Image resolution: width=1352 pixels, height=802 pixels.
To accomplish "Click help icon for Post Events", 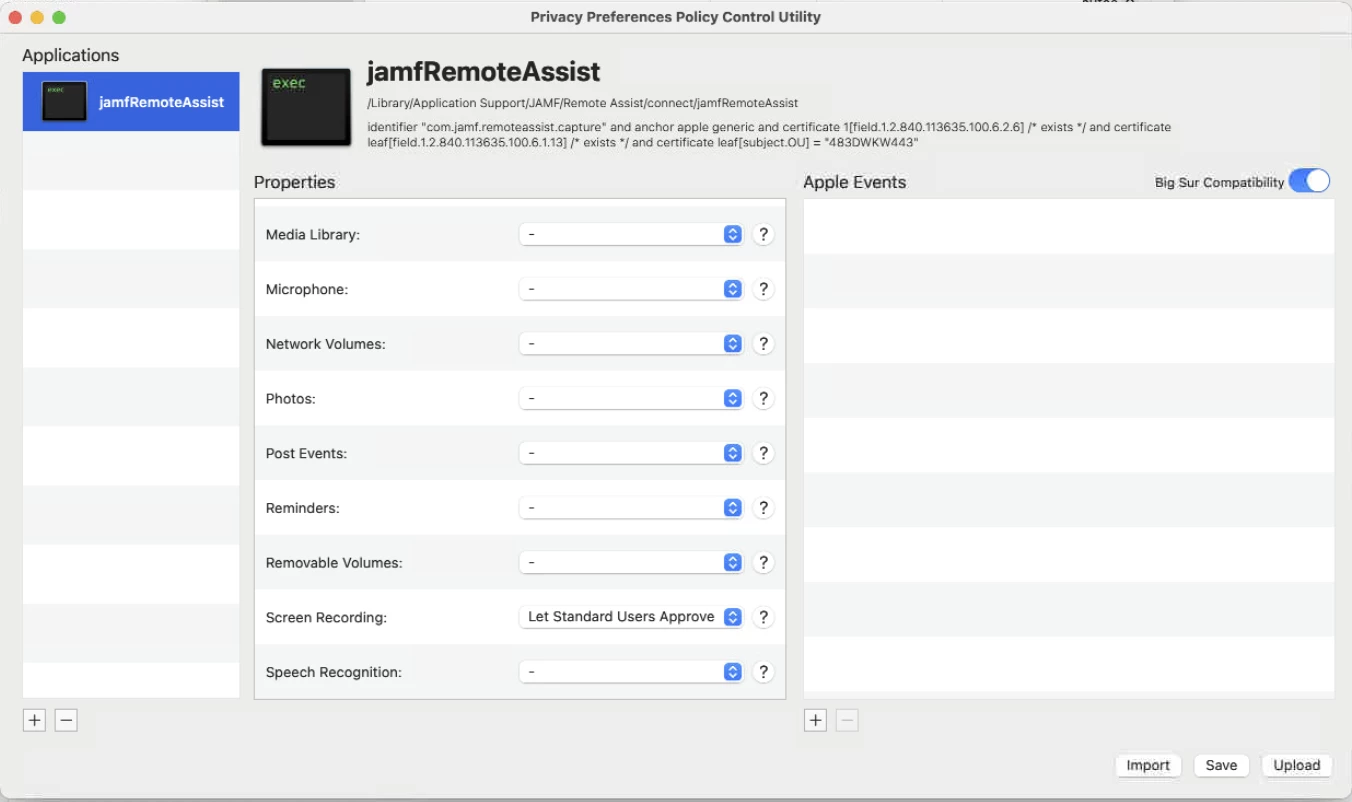I will (x=763, y=453).
